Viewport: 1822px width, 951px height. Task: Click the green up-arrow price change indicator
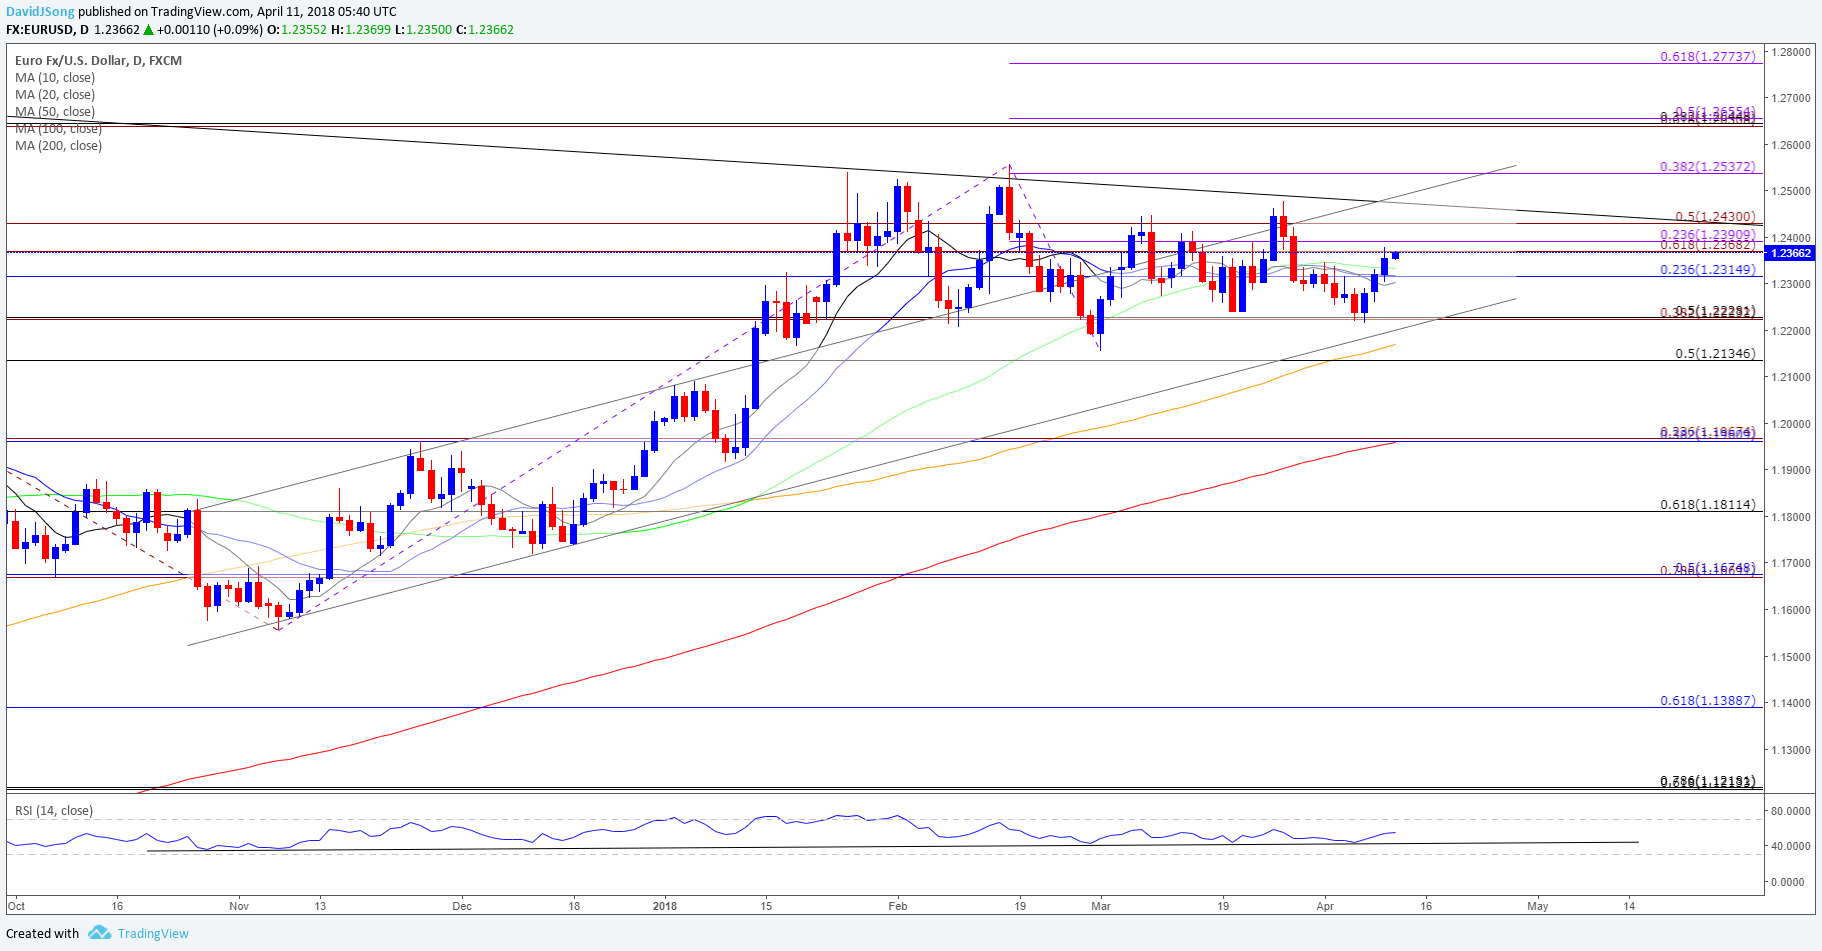(x=149, y=30)
